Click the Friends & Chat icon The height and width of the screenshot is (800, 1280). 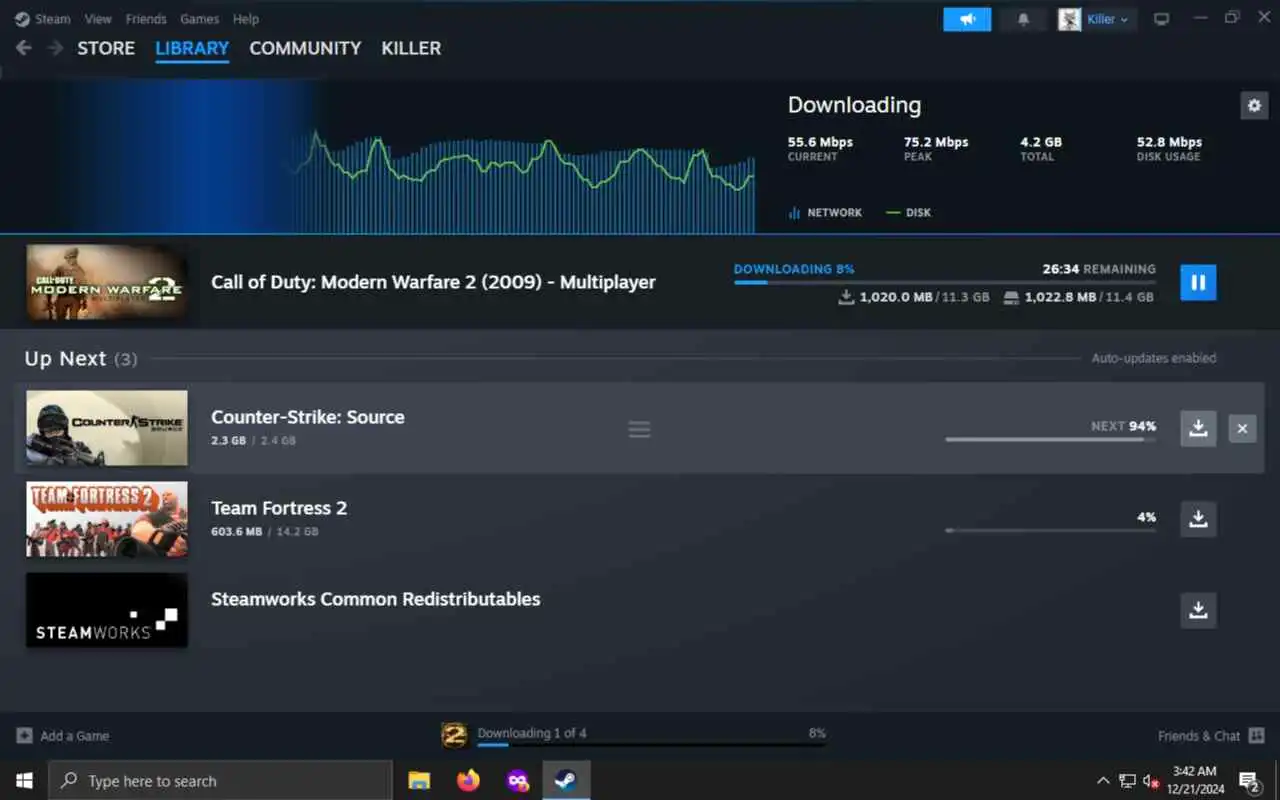coord(1257,736)
